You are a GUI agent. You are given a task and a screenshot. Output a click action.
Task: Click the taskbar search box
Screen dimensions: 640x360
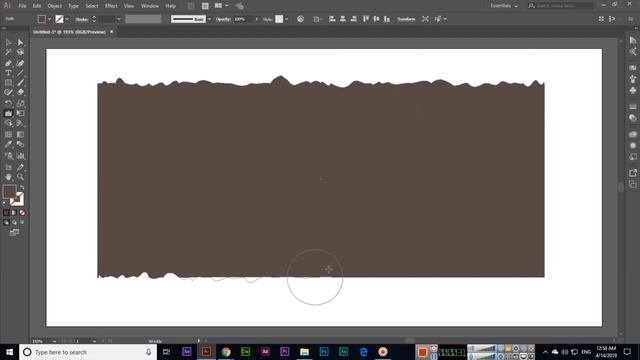tap(88, 352)
